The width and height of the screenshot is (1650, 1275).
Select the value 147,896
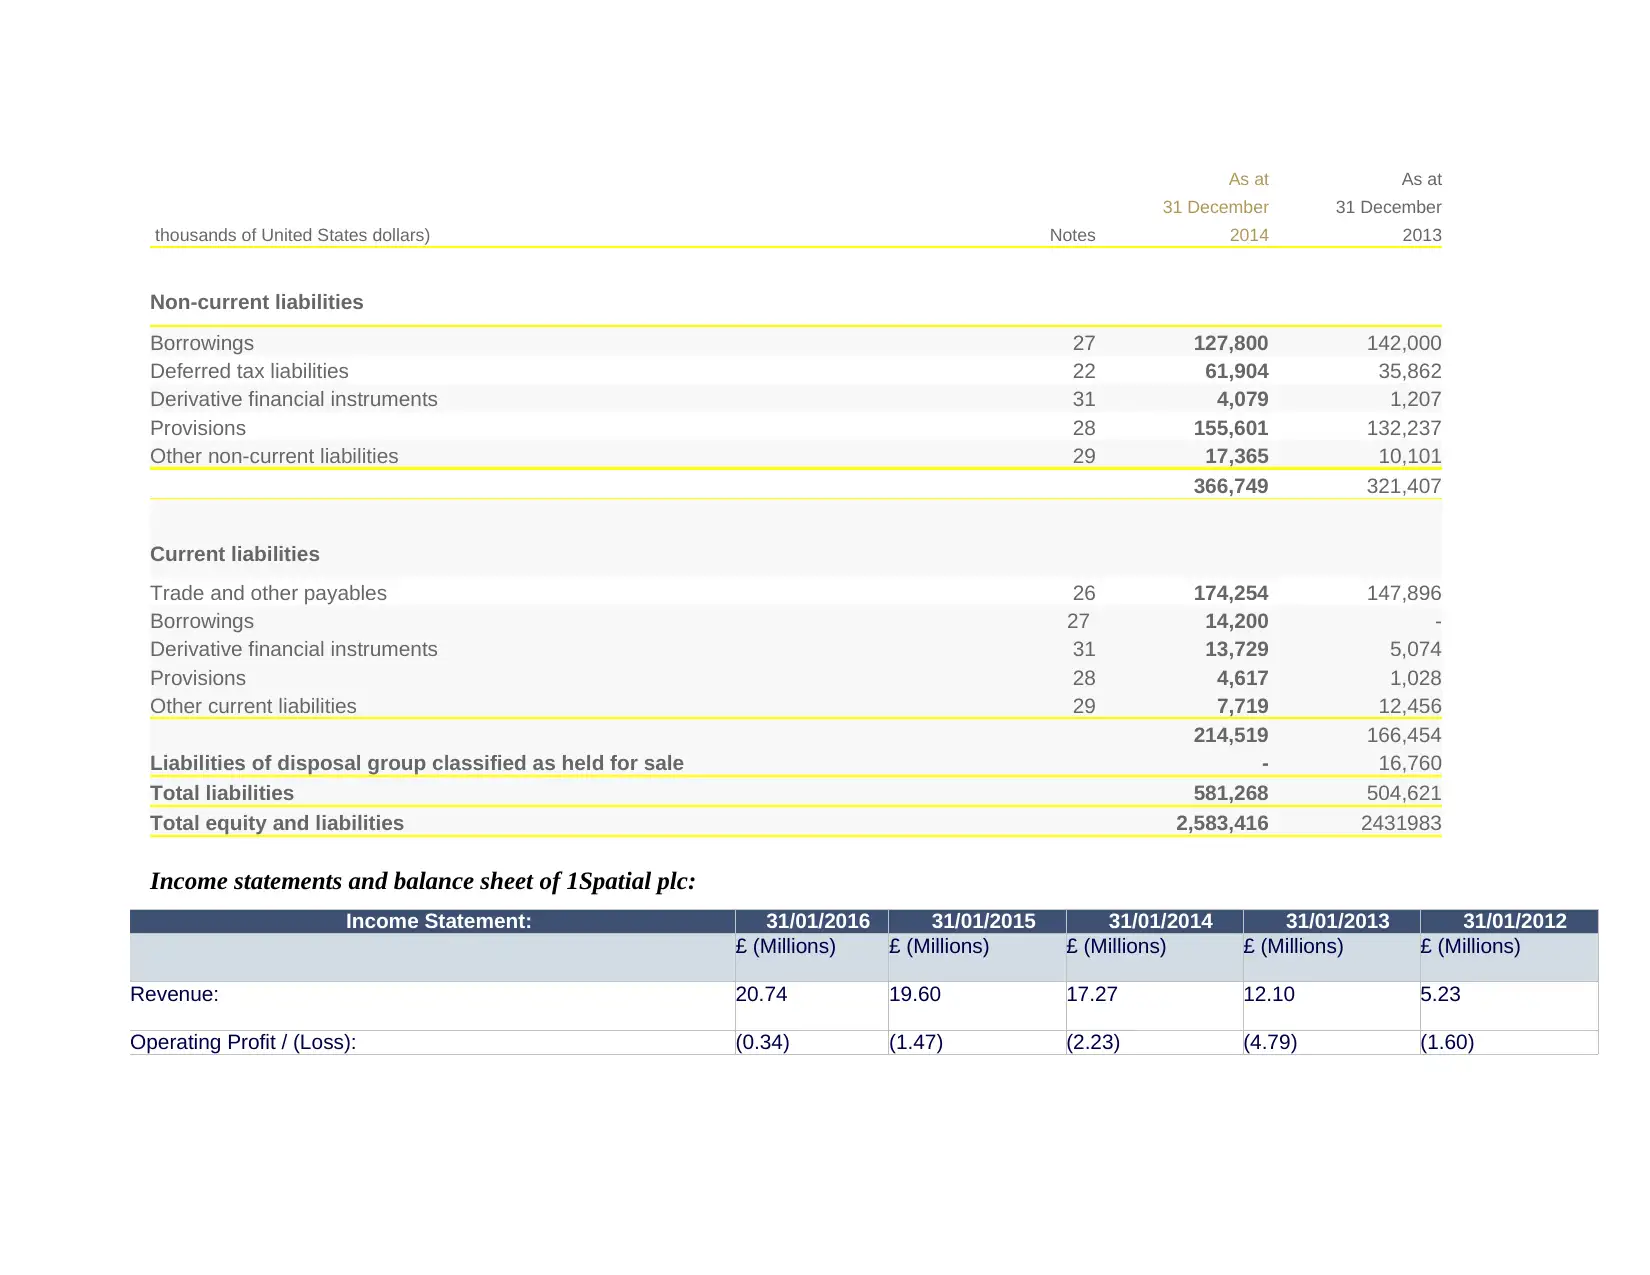click(x=1404, y=593)
